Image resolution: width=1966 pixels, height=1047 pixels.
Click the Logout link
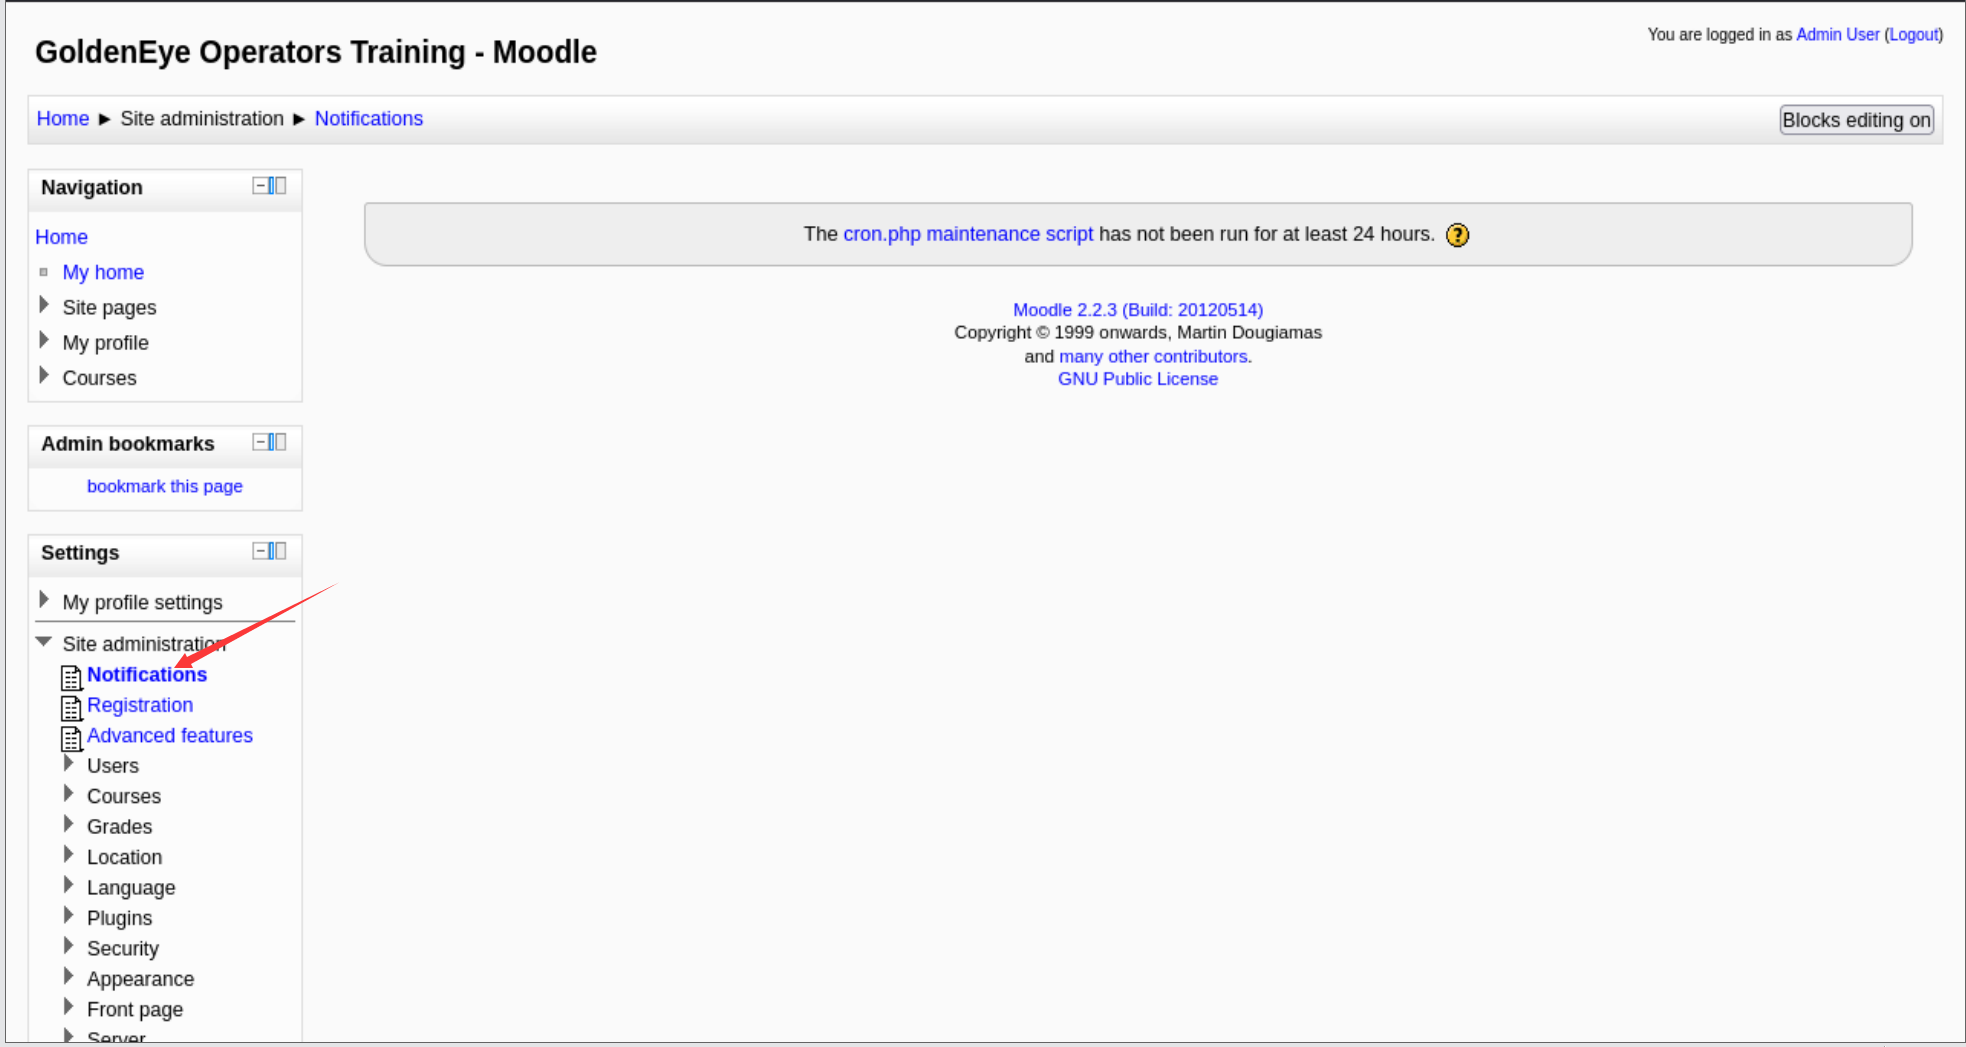[x=1913, y=35]
